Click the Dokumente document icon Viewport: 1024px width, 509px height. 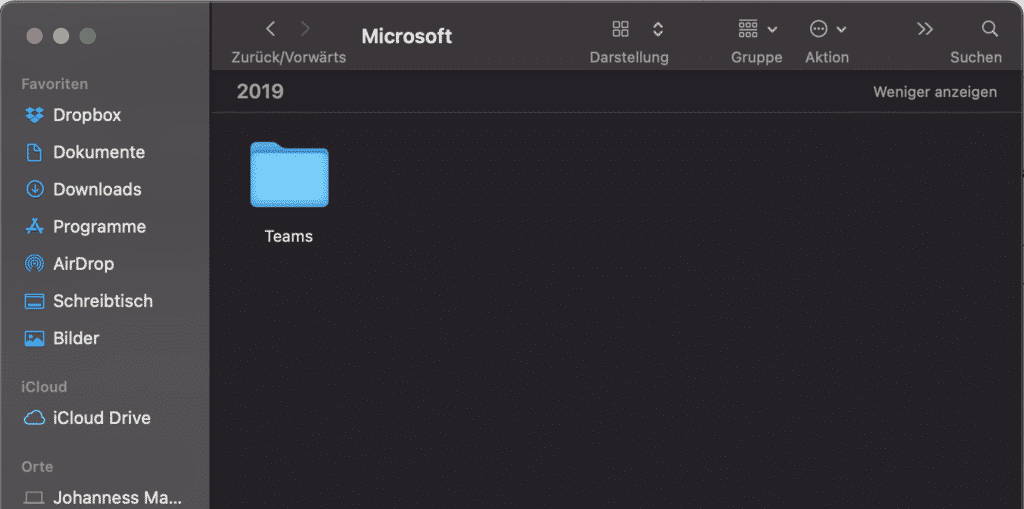point(34,152)
